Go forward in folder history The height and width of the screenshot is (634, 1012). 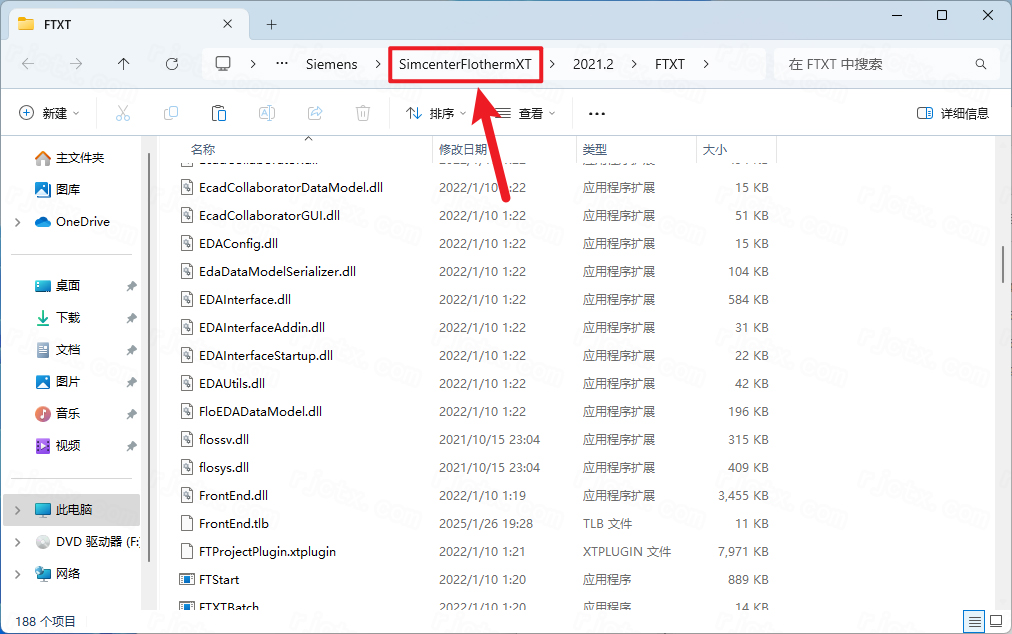click(x=76, y=64)
